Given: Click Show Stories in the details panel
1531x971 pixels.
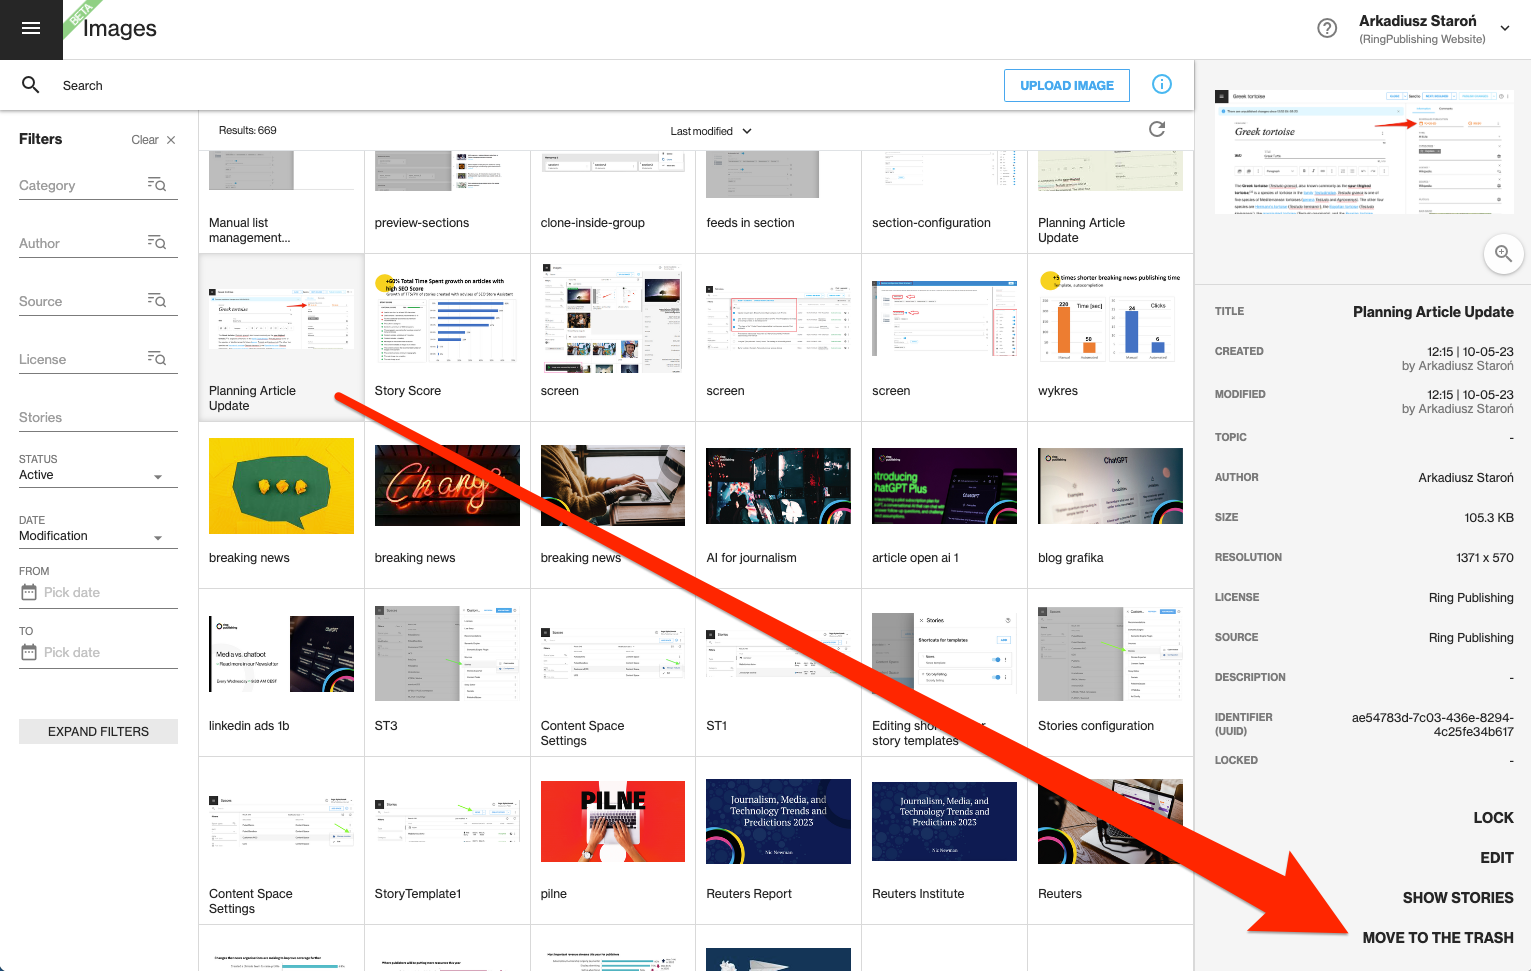Looking at the screenshot, I should tap(1458, 898).
